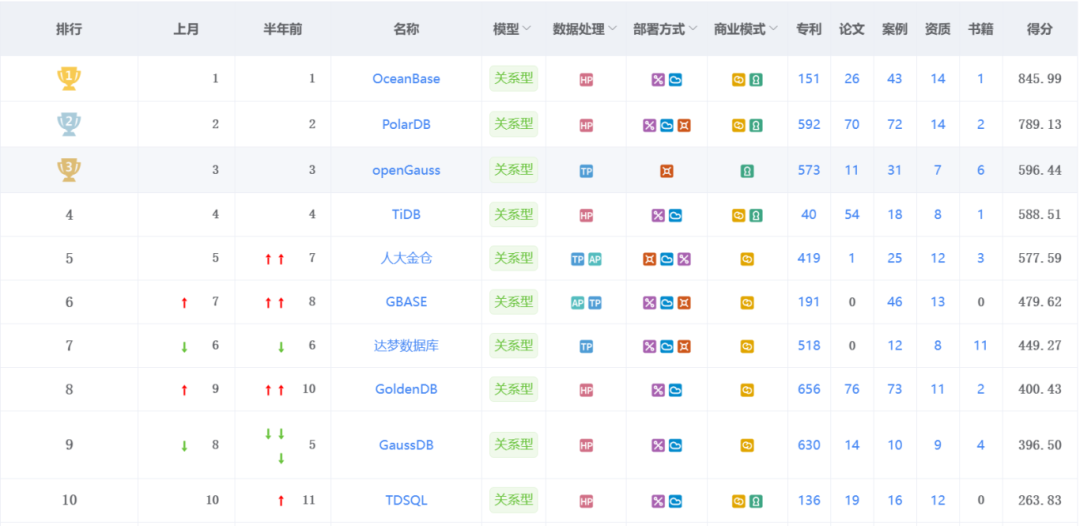Screen dimensions: 1080x526
Task: Open the 商业模式 filter dropdown
Action: pos(773,29)
